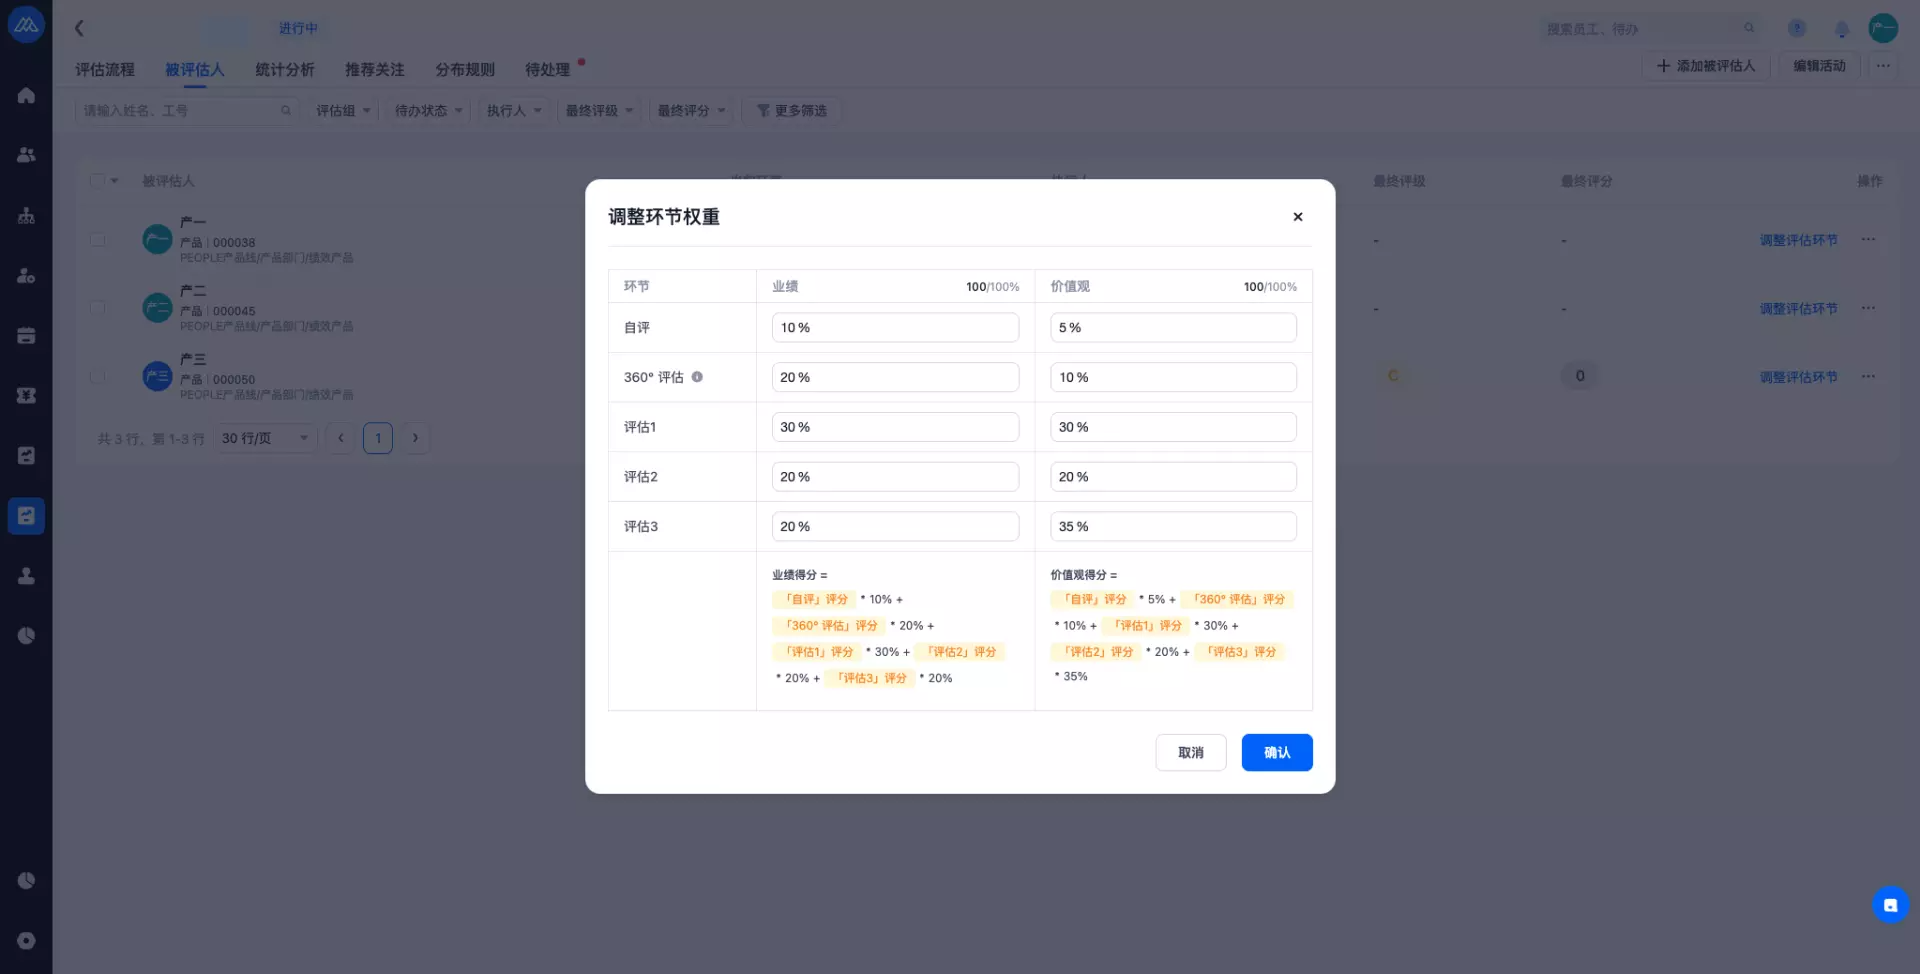Open more actions for 产二 row
The height and width of the screenshot is (974, 1920).
pyautogui.click(x=1868, y=308)
